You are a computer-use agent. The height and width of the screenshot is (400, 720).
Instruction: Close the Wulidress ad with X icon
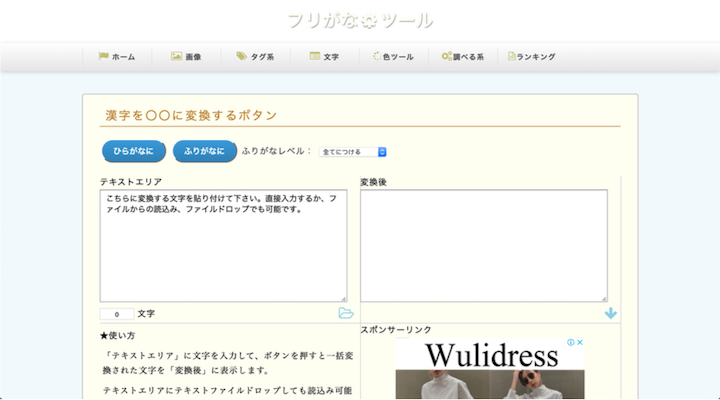point(580,343)
